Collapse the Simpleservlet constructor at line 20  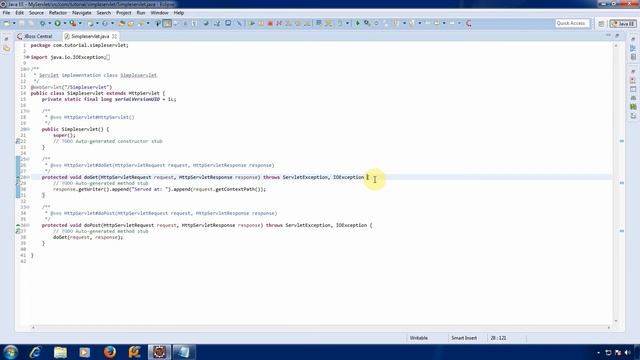(28, 129)
